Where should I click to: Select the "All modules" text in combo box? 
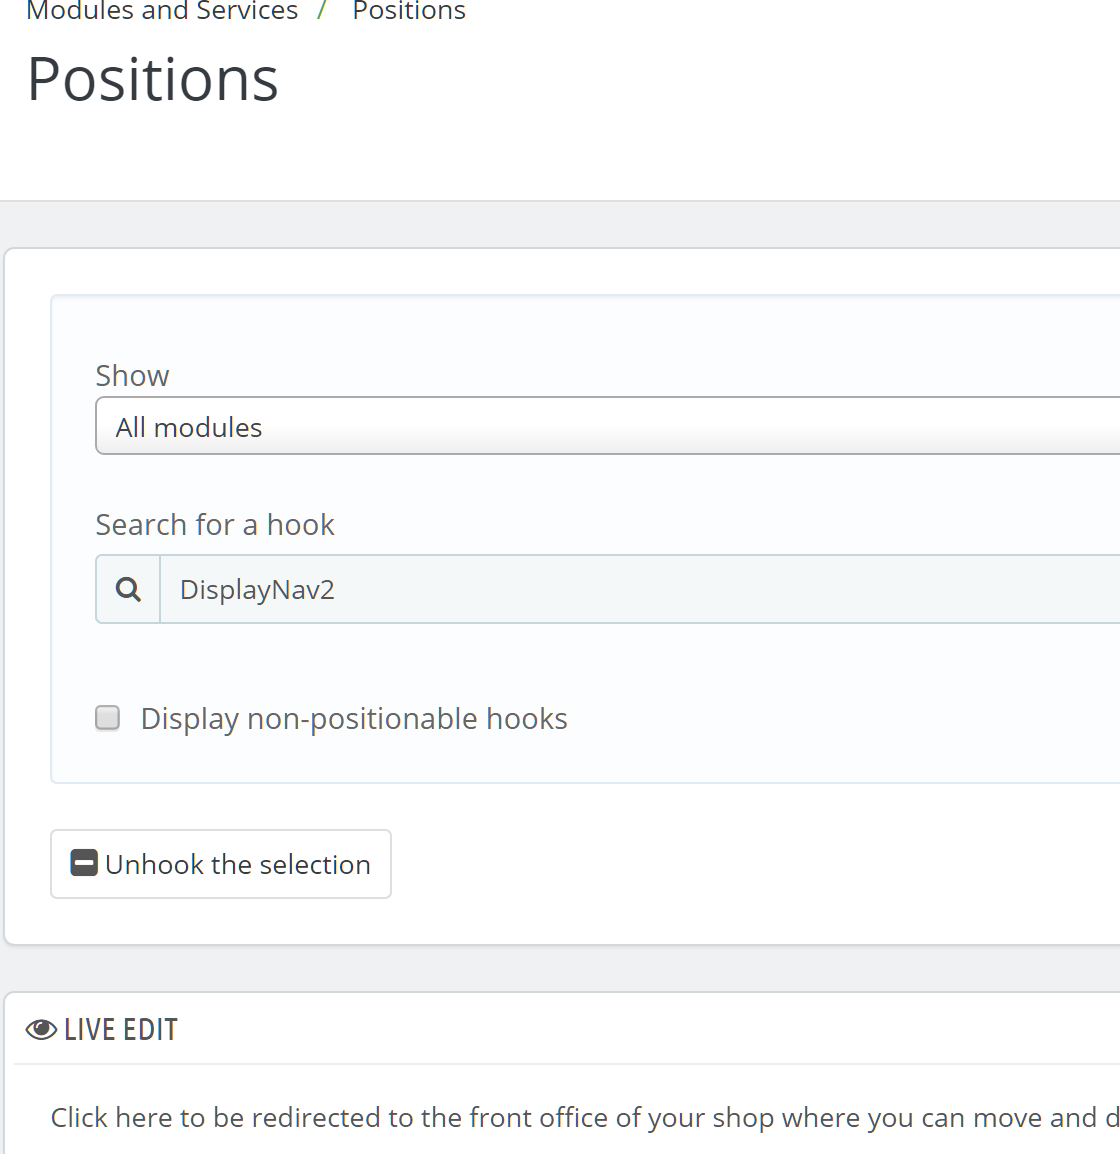click(189, 428)
